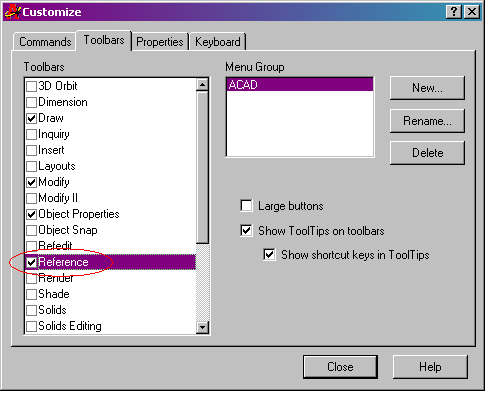Open the Properties tab
The width and height of the screenshot is (487, 393).
click(160, 42)
